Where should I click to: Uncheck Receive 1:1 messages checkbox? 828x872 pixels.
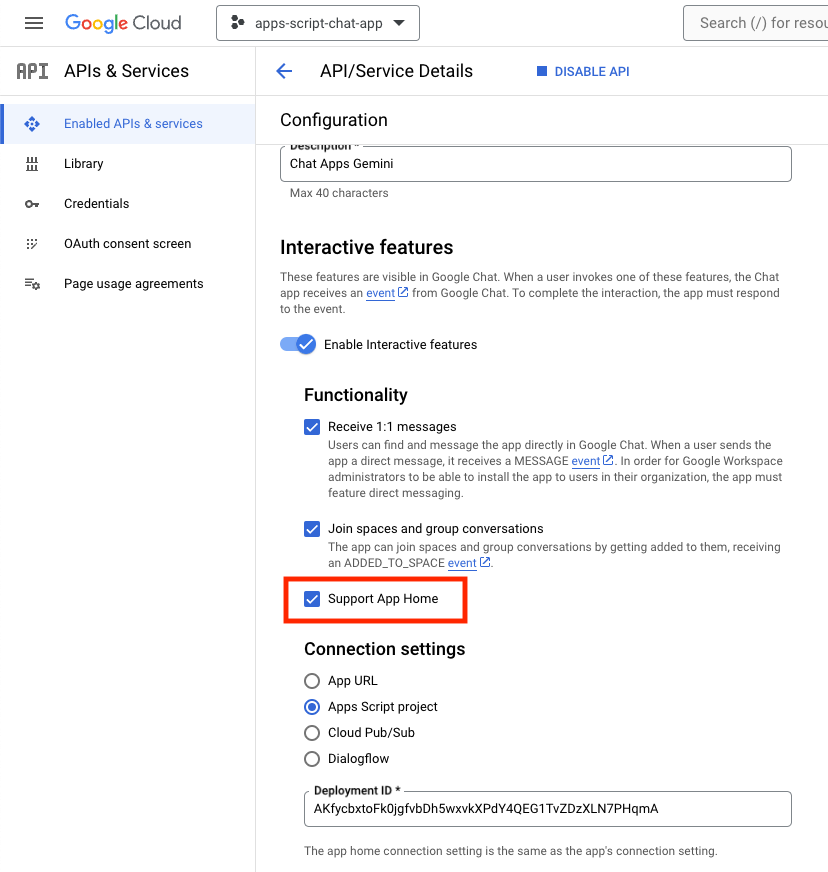(312, 427)
